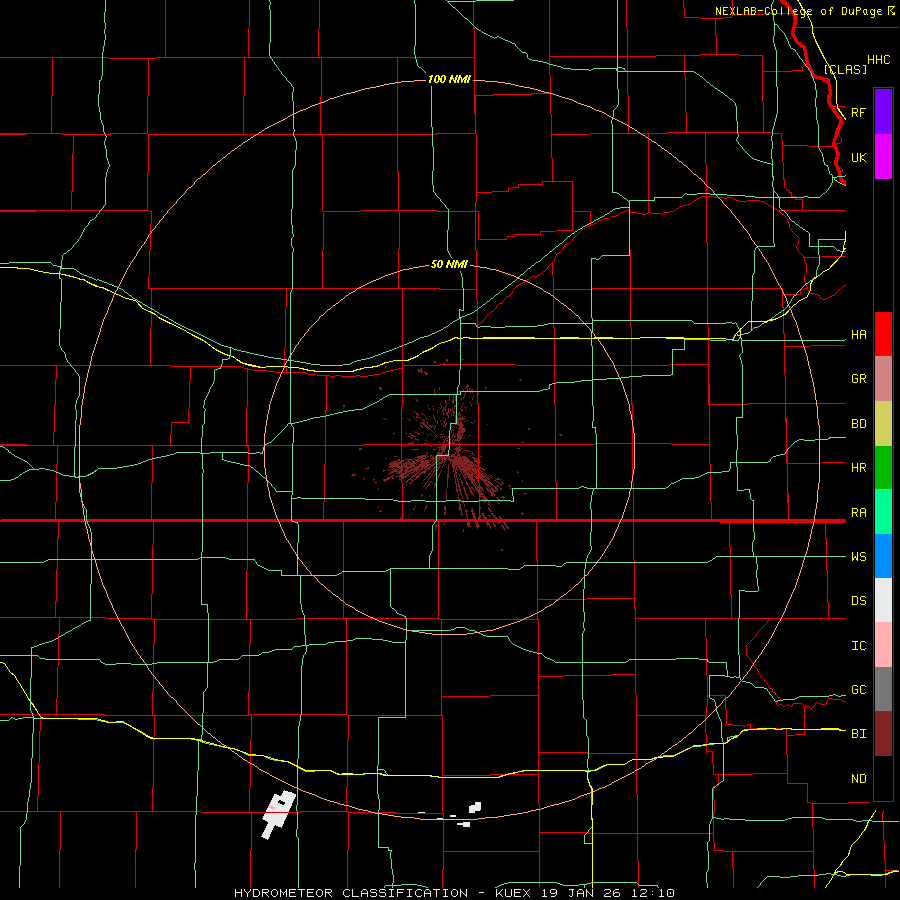Image resolution: width=900 pixels, height=900 pixels.
Task: Click the 'UK' legend label
Action: 858,157
